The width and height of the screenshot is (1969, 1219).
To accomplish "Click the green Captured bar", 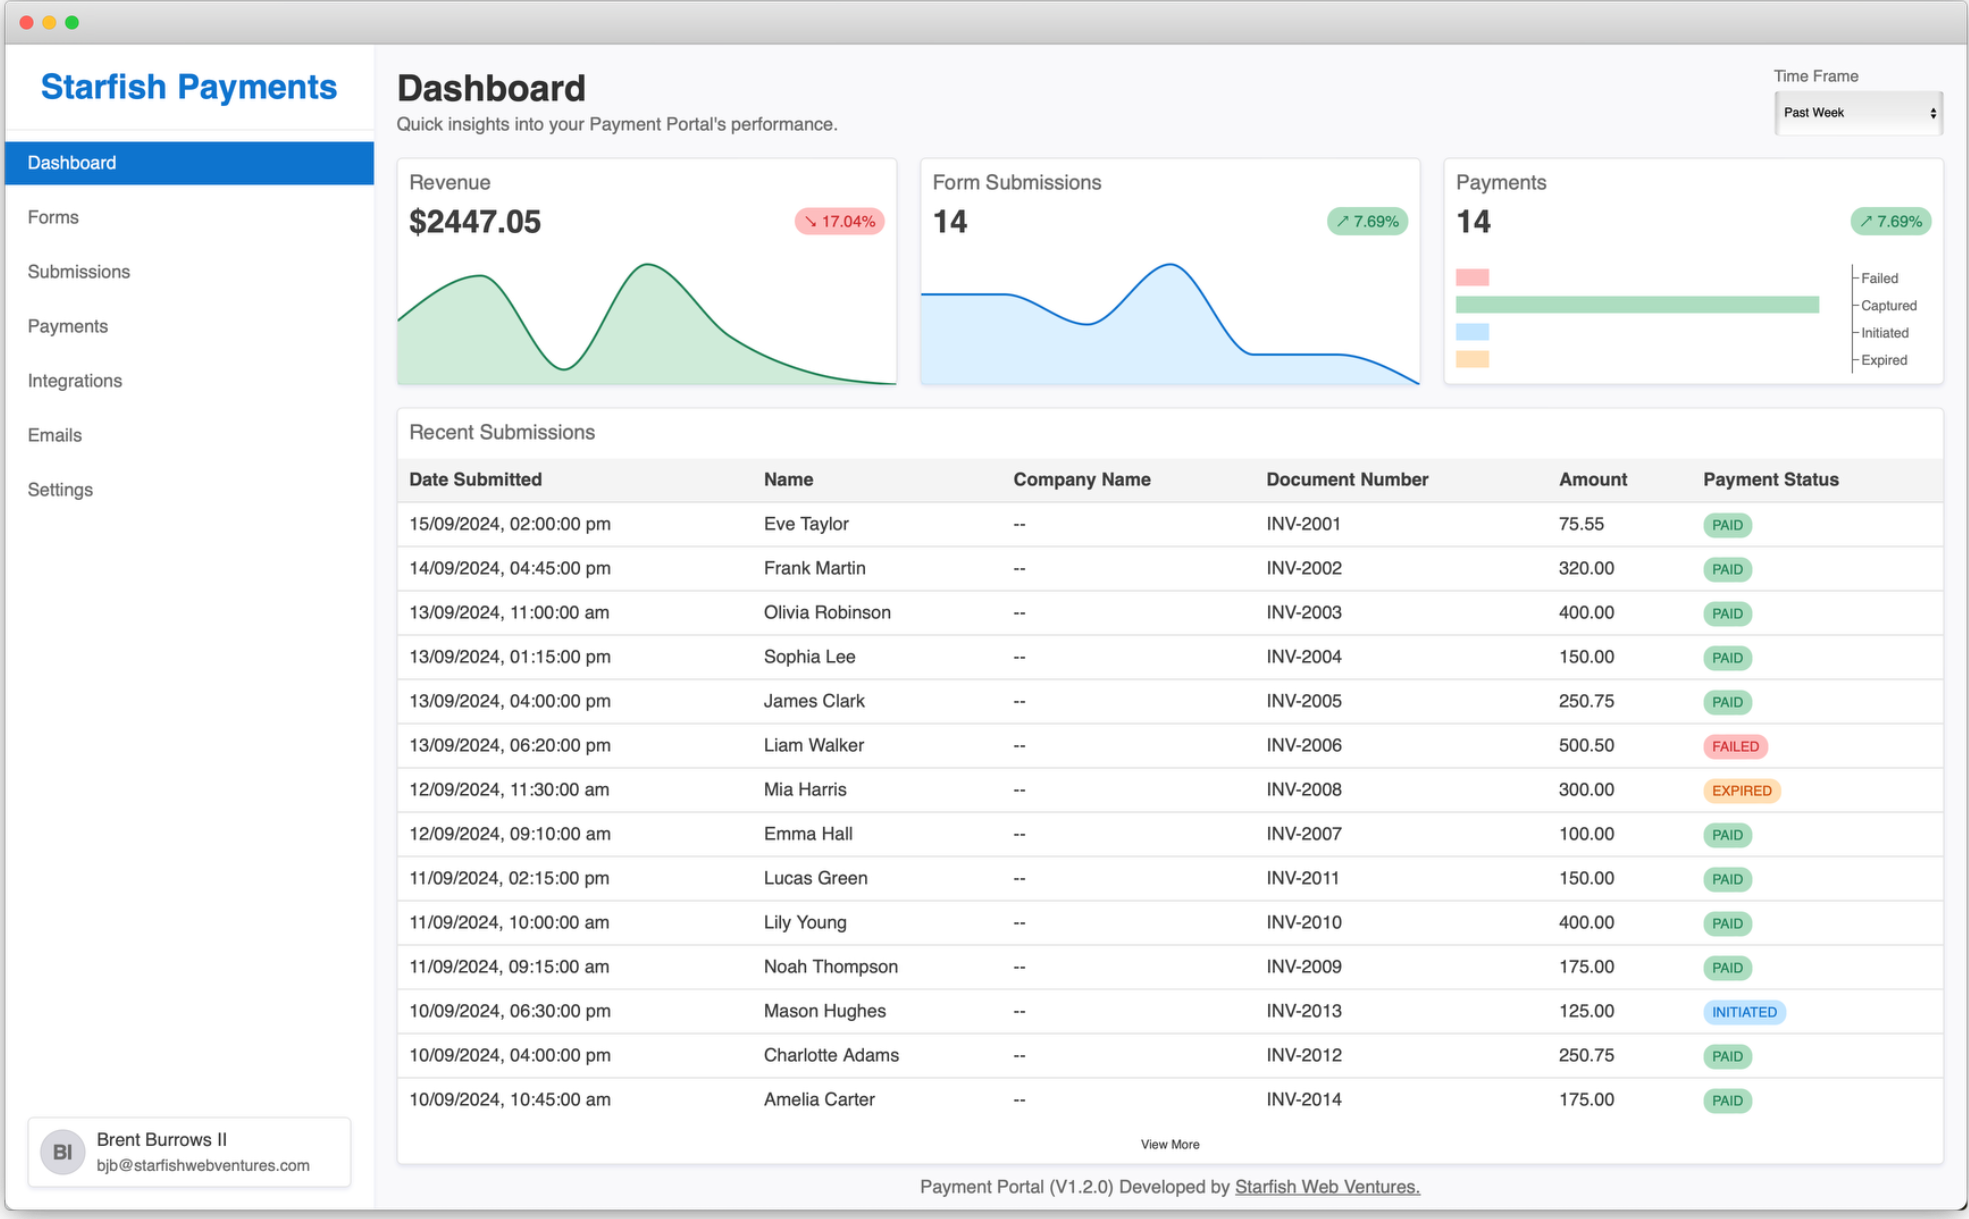I will click(1637, 305).
